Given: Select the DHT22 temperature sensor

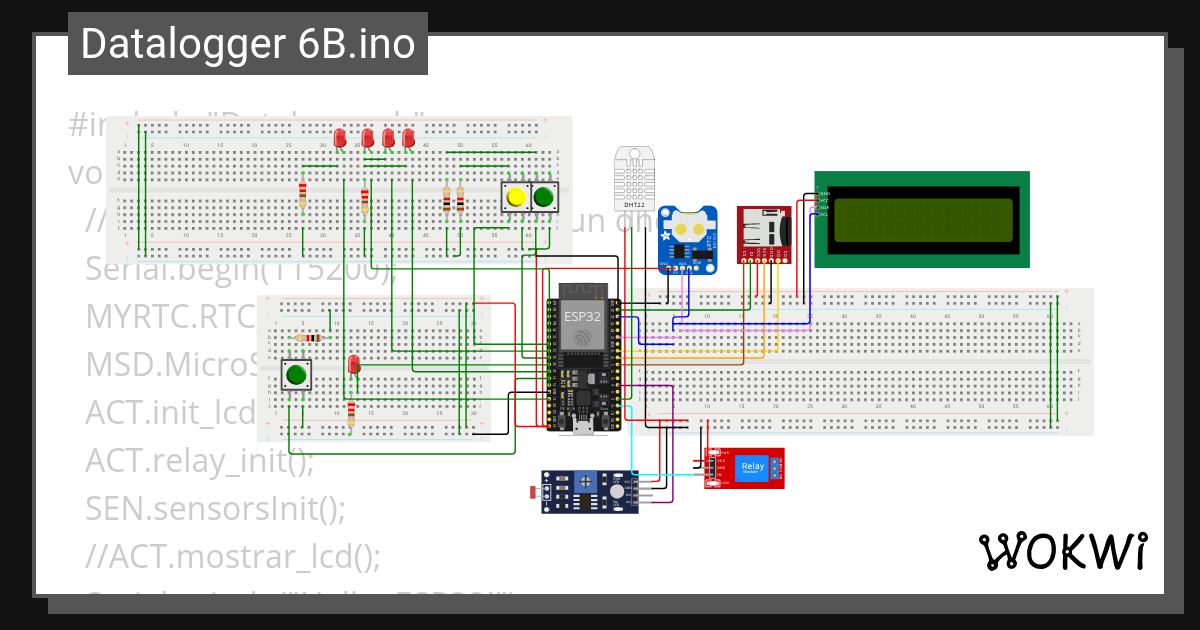Looking at the screenshot, I should point(633,180).
